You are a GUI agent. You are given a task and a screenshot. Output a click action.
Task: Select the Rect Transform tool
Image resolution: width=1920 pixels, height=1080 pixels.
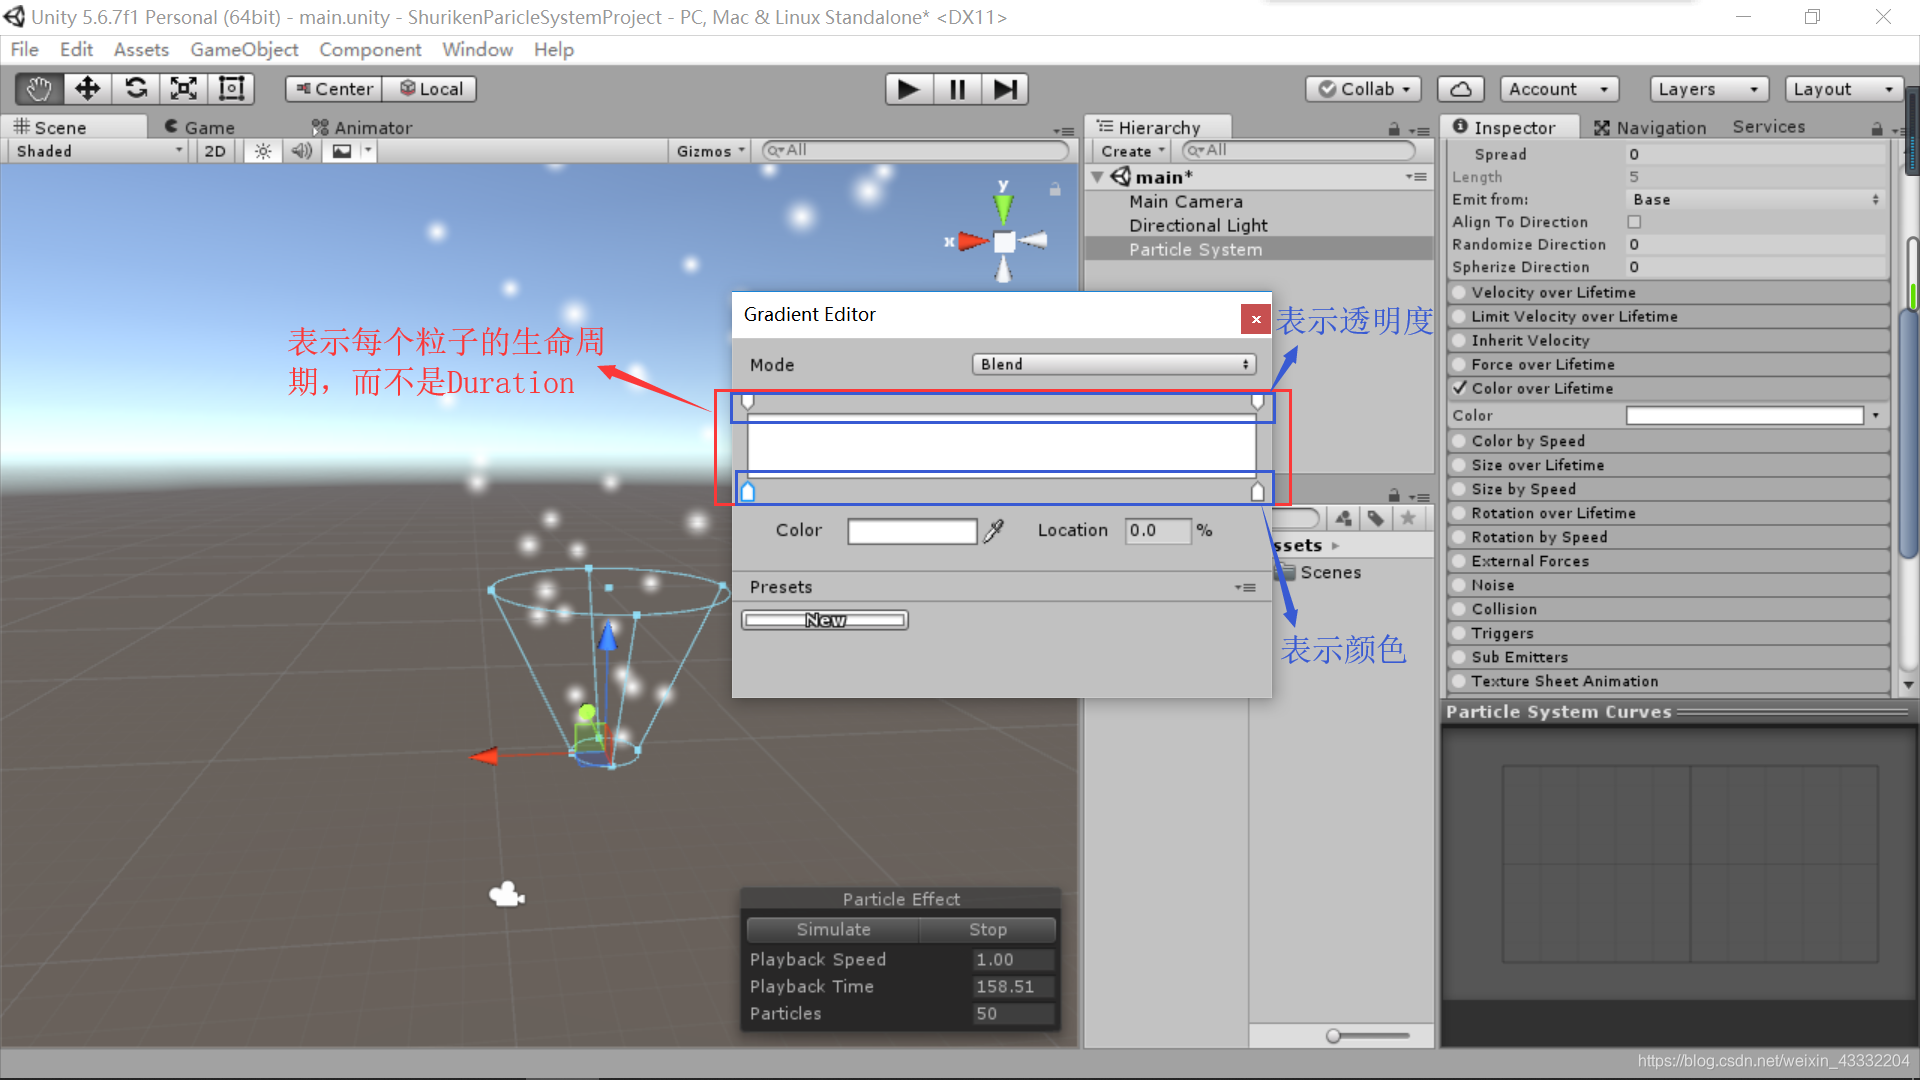click(232, 89)
